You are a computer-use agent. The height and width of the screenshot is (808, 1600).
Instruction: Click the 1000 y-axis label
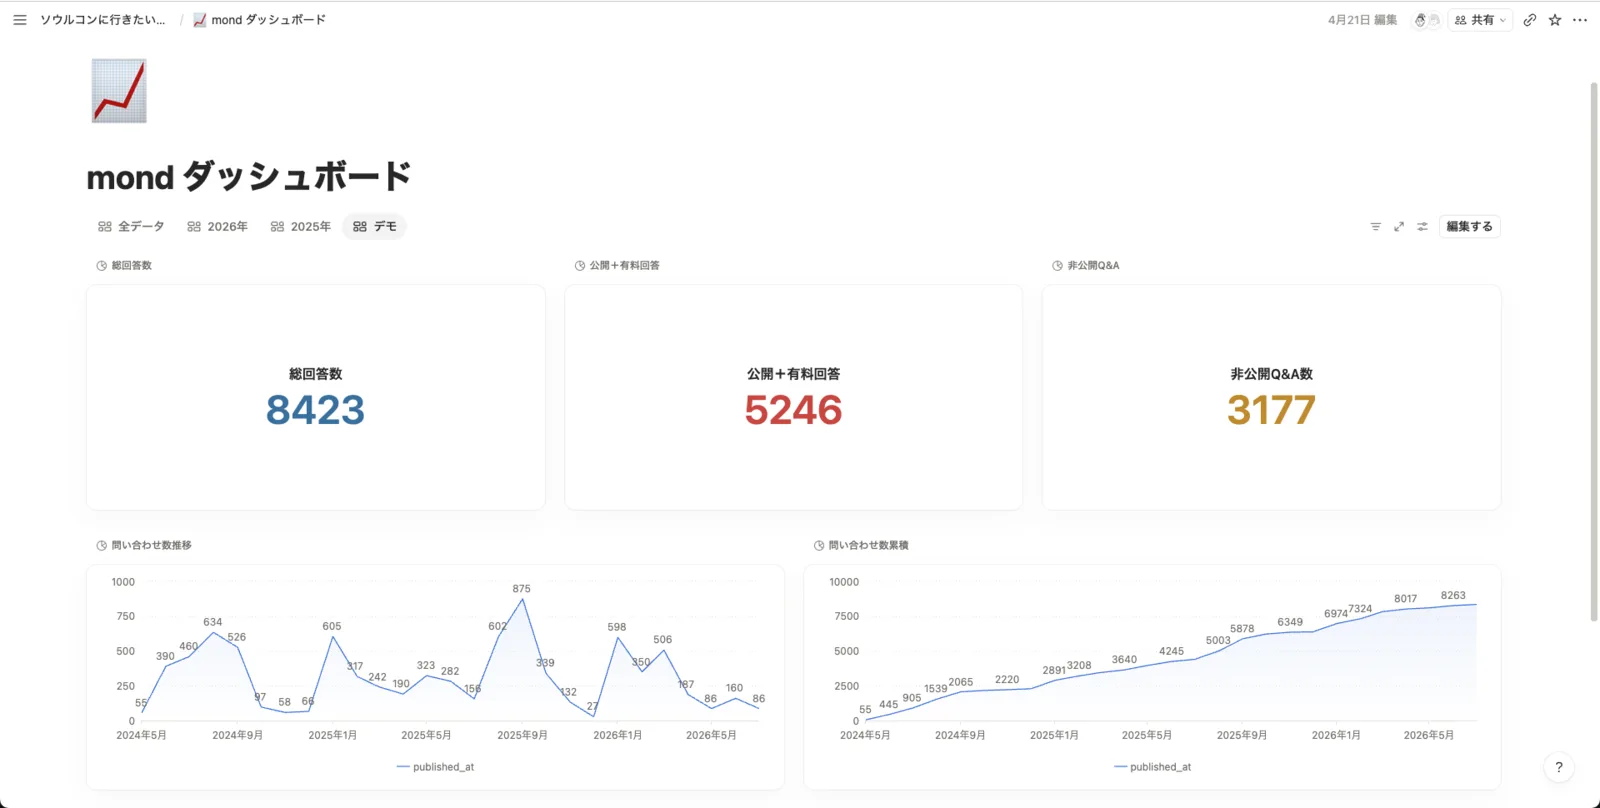(123, 582)
